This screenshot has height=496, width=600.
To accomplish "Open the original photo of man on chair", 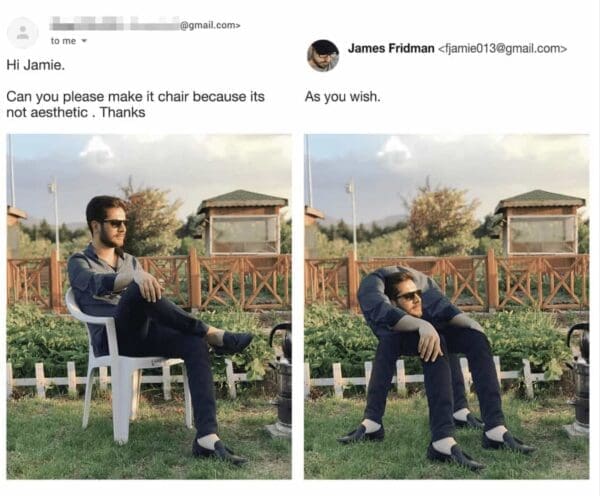I will coord(149,307).
